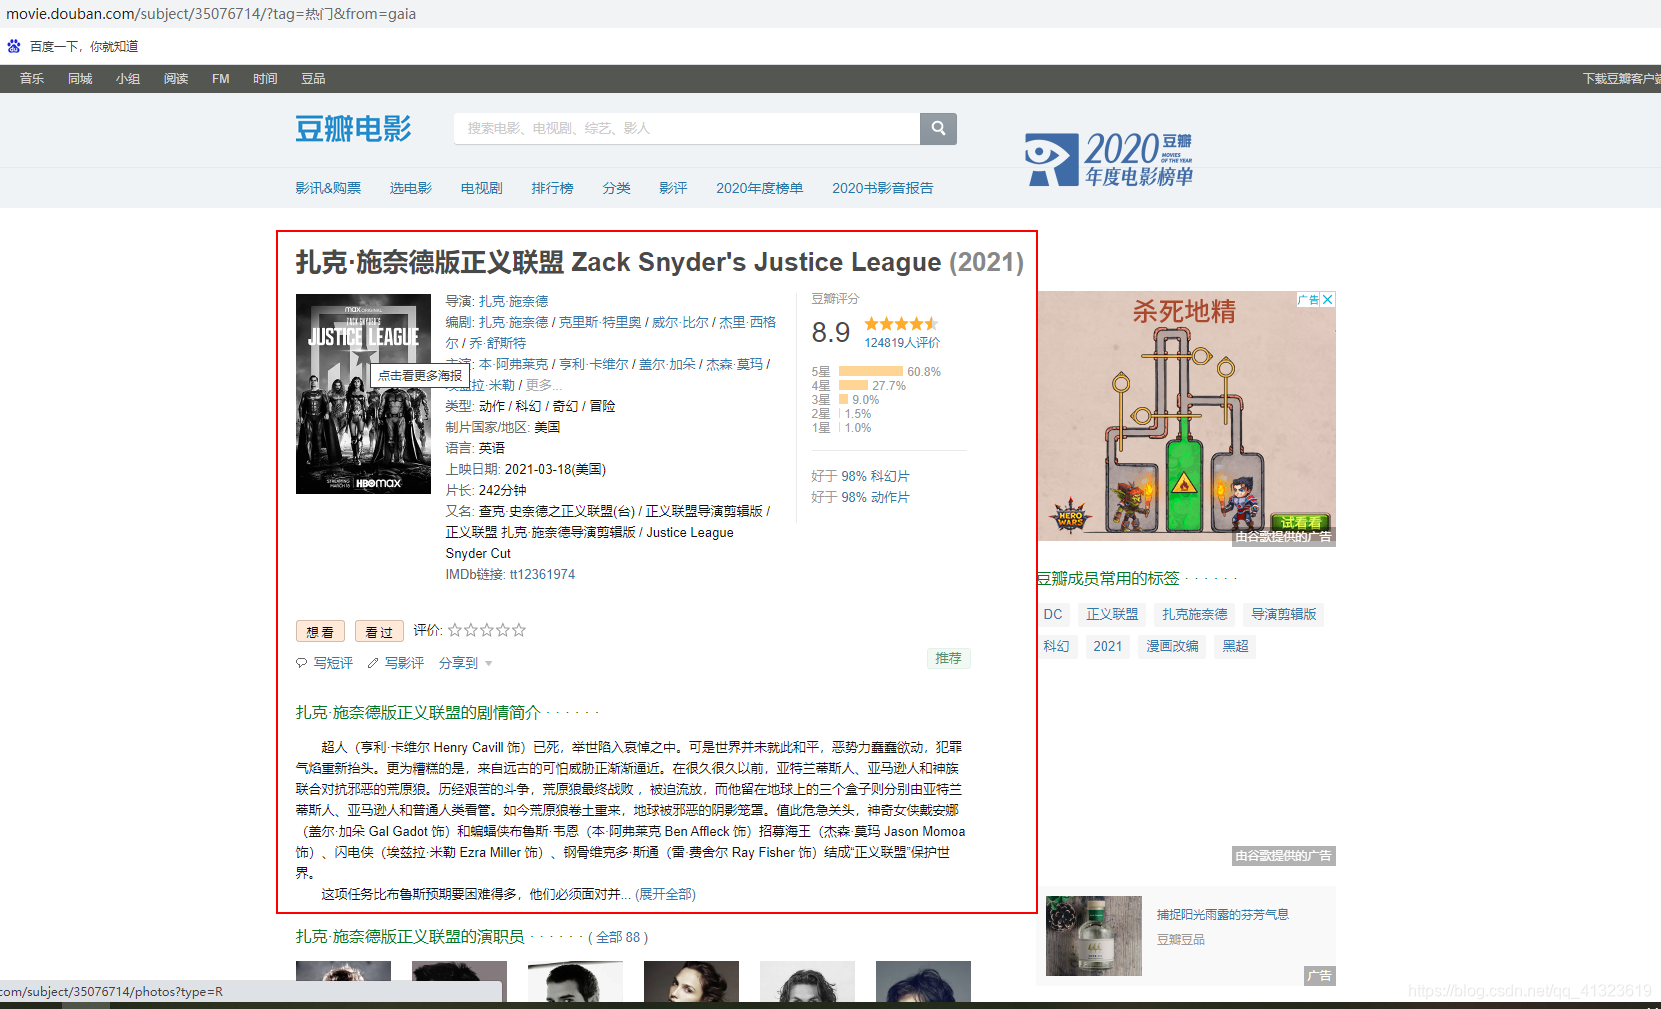Click the first rating star
Viewport: 1661px width, 1009px height.
click(455, 630)
